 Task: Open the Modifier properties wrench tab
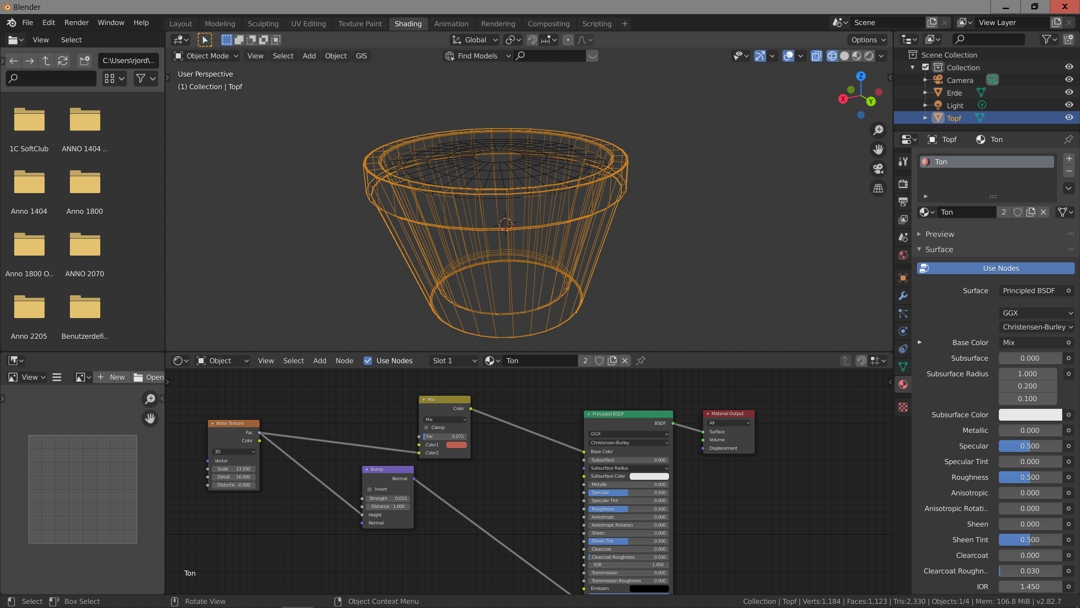(x=903, y=296)
